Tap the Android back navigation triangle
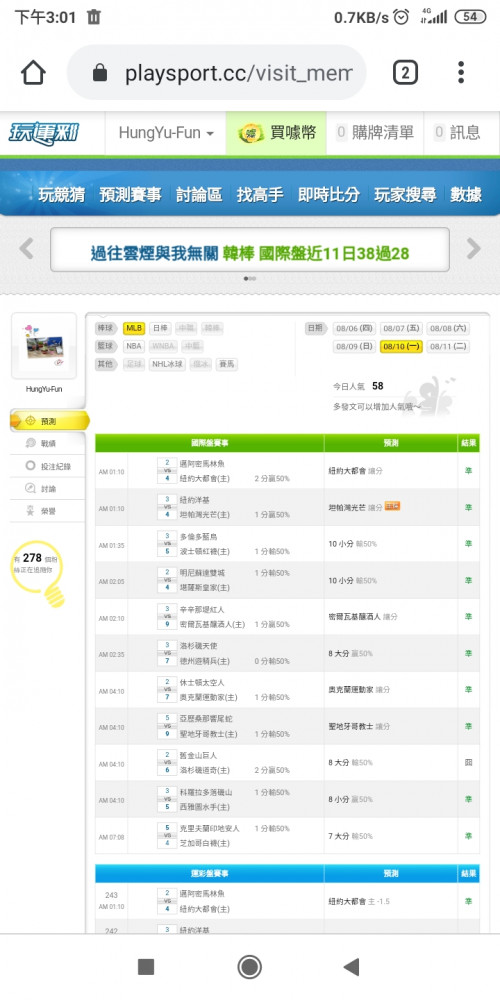This screenshot has width=500, height=1000. 351,967
